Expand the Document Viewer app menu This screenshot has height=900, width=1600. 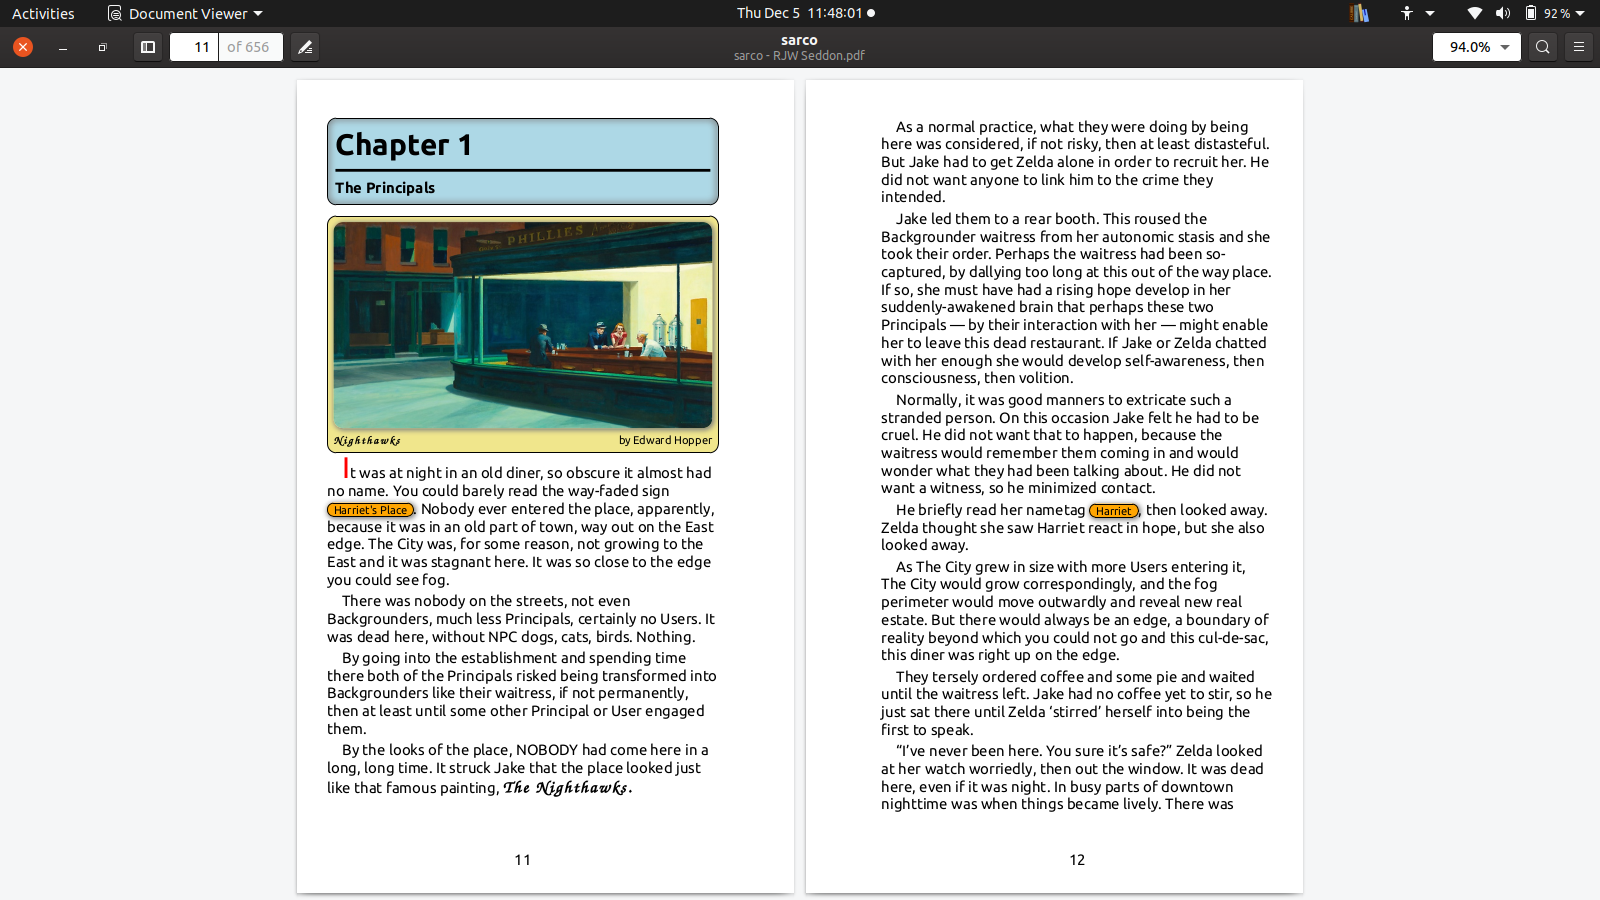click(x=185, y=13)
